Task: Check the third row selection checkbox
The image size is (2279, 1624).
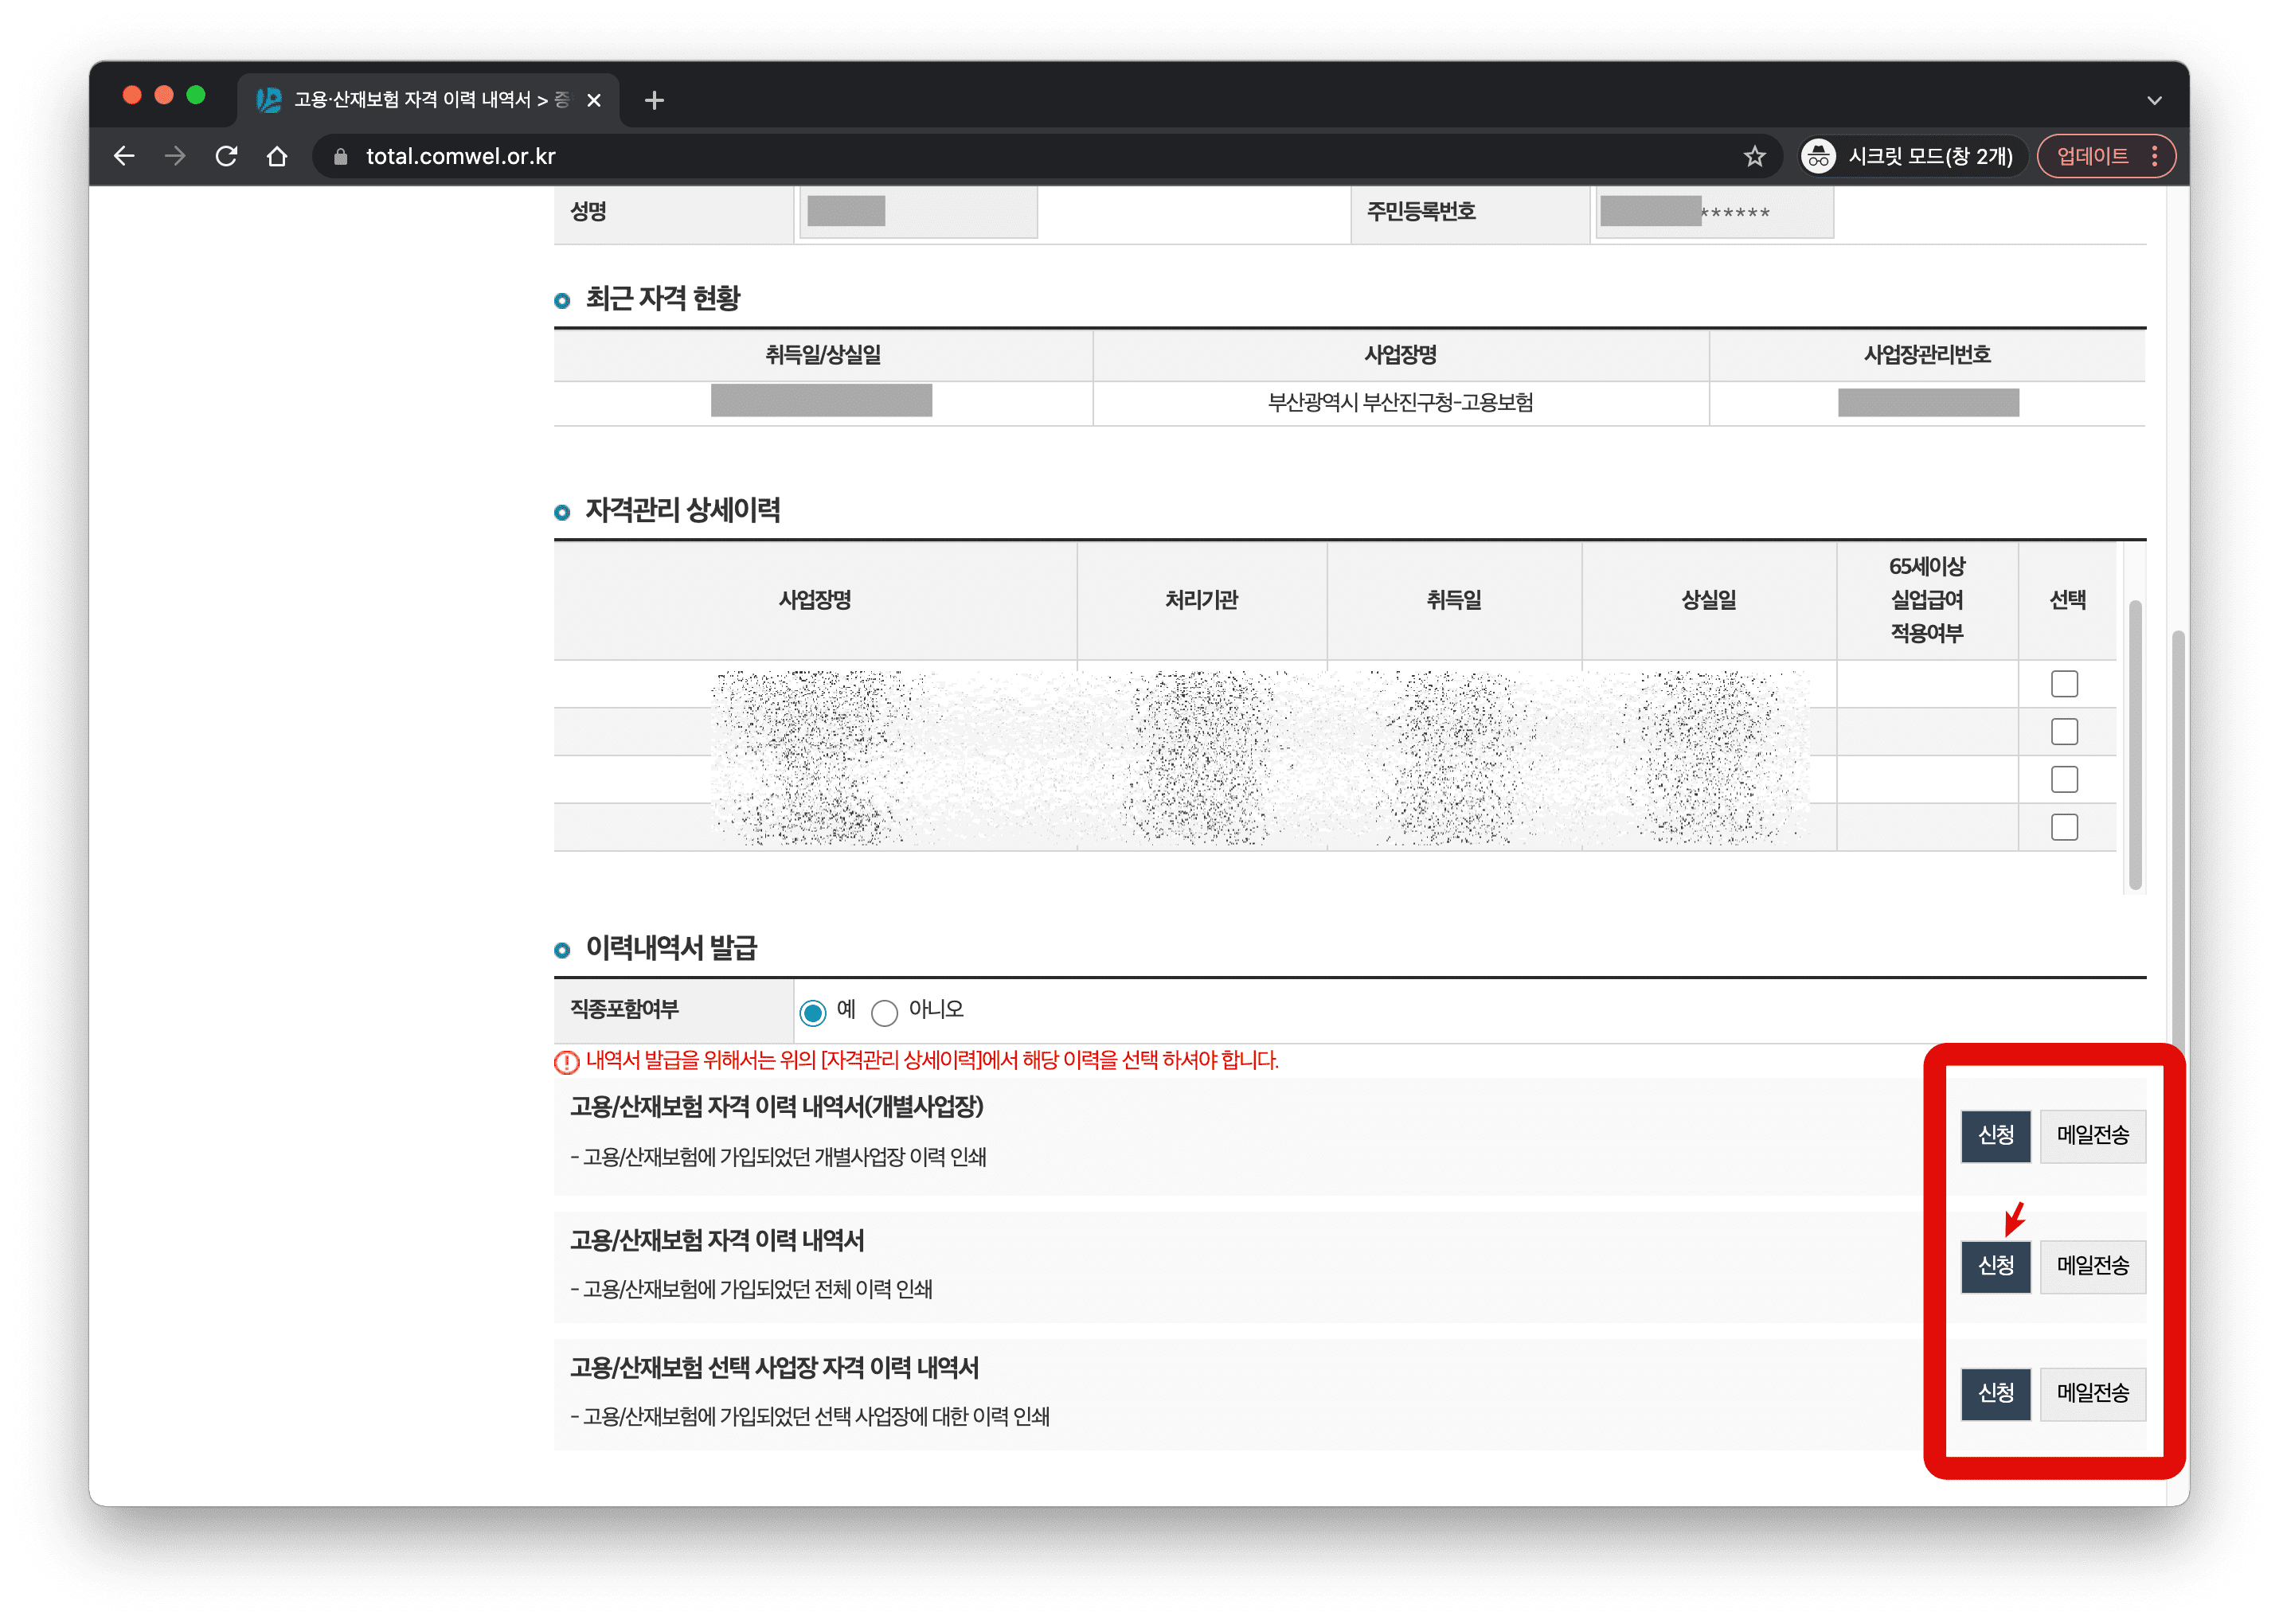Action: point(2064,779)
